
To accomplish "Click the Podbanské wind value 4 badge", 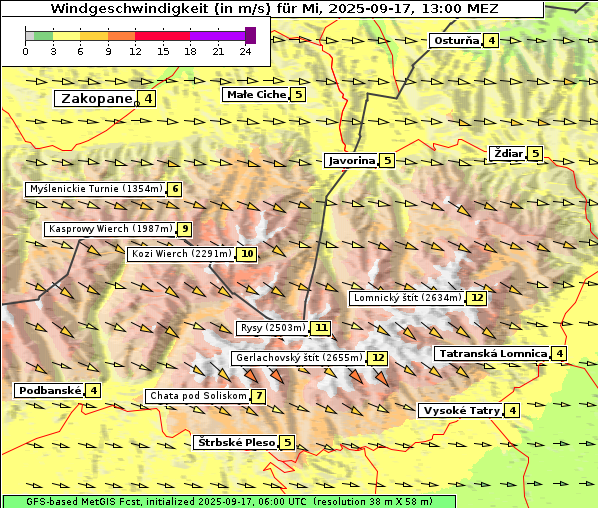I will point(93,391).
